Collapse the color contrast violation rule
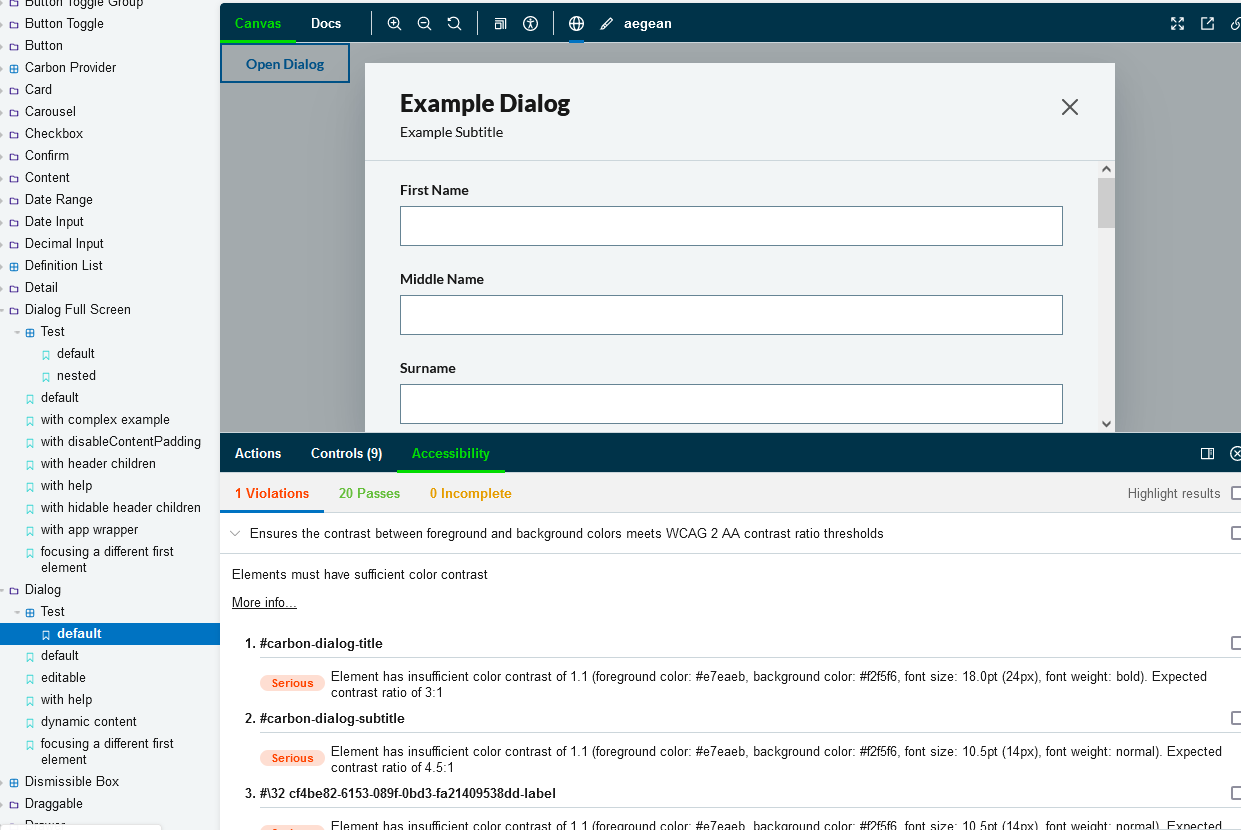Screen dimensions: 1241x830 click(x=235, y=534)
